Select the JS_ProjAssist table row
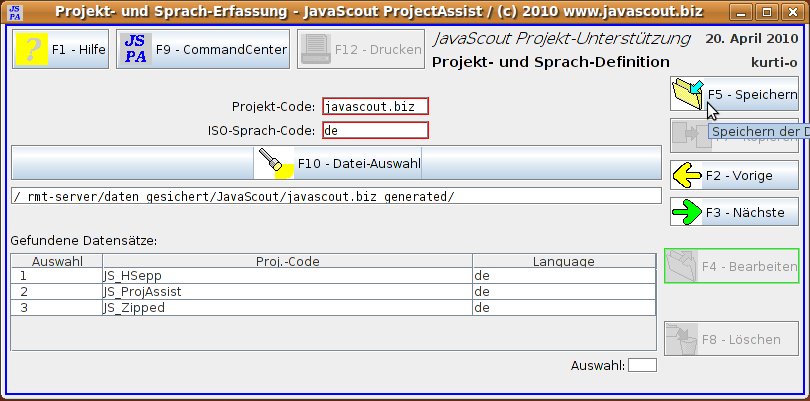This screenshot has height=401, width=810. (x=286, y=291)
